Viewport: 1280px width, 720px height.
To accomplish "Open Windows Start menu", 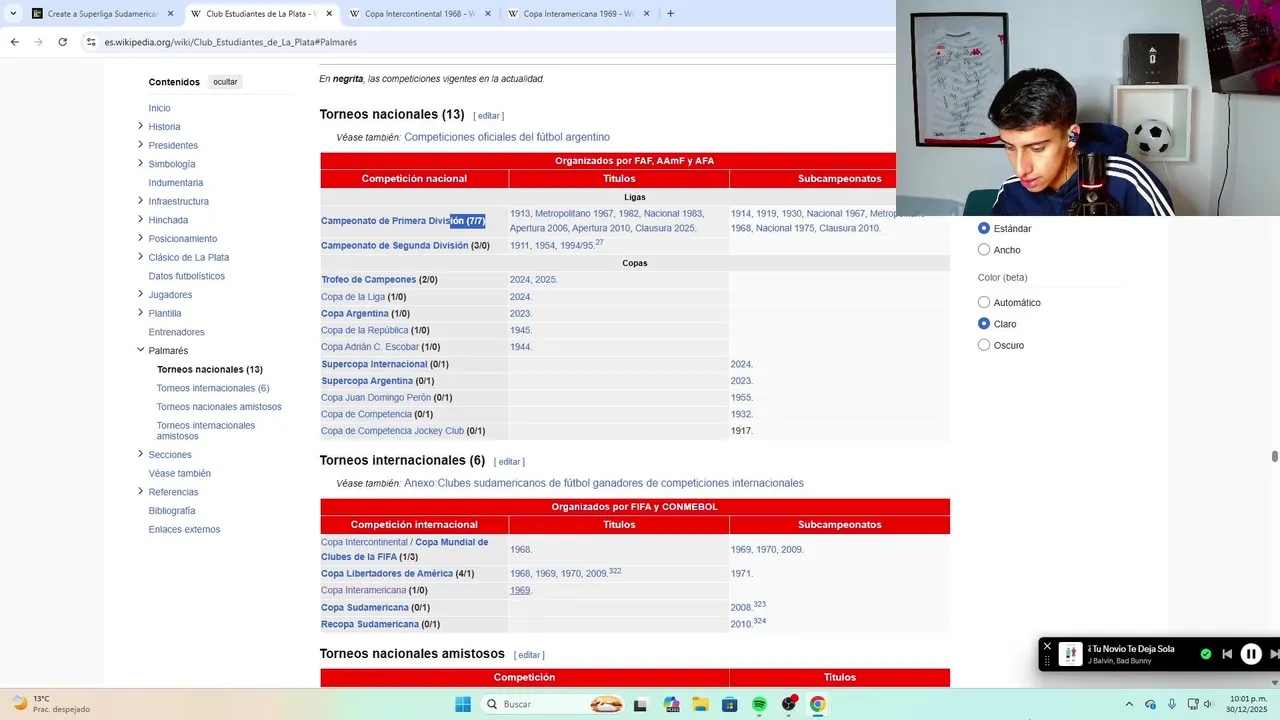I will 462,704.
